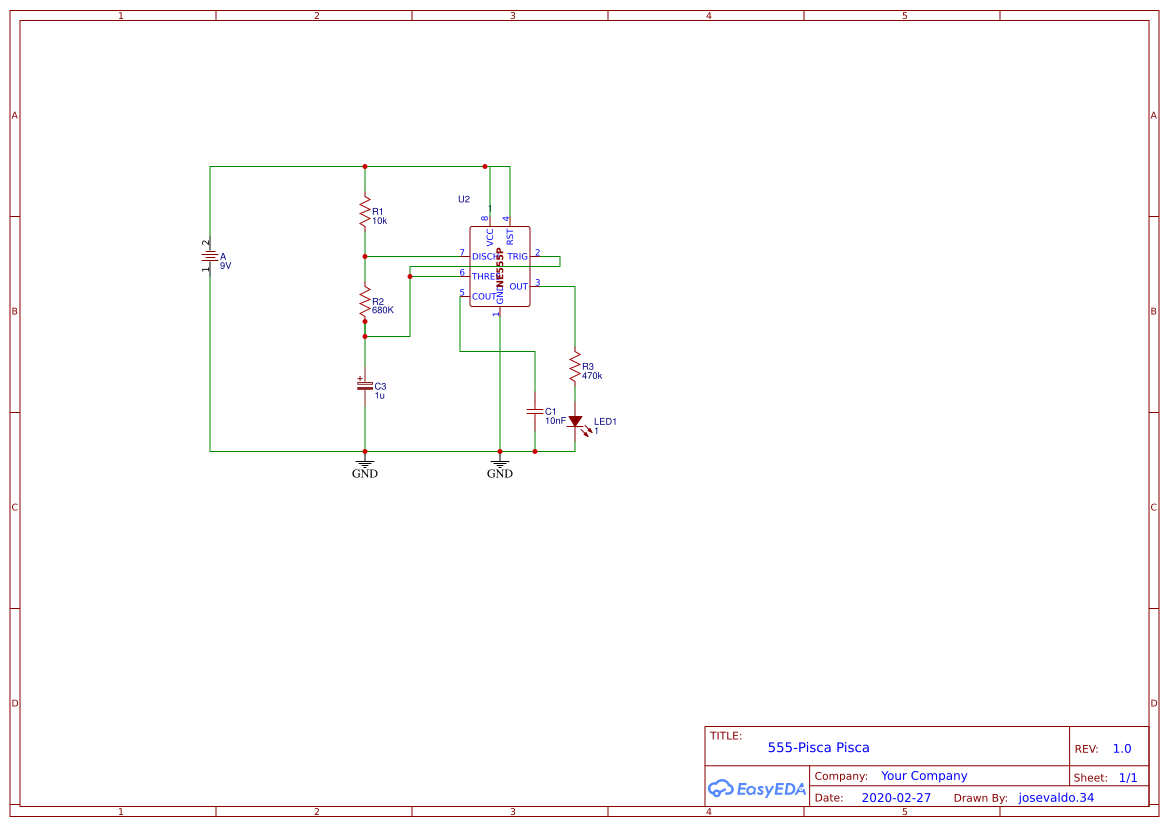The height and width of the screenshot is (827, 1169).
Task: Click the title text 555-Pisca Pisca
Action: 820,747
